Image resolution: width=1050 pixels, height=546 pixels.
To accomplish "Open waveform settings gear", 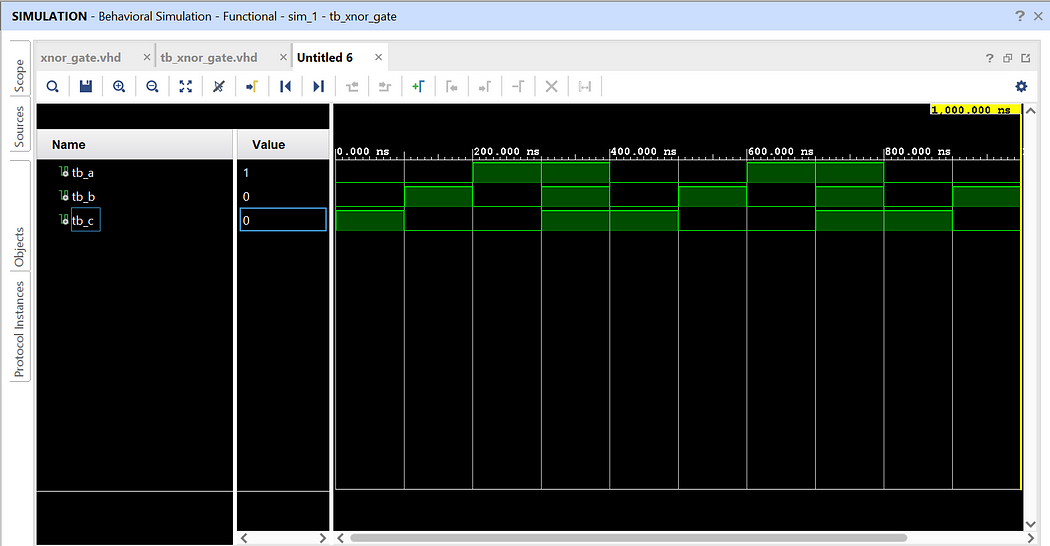I will click(x=1021, y=86).
